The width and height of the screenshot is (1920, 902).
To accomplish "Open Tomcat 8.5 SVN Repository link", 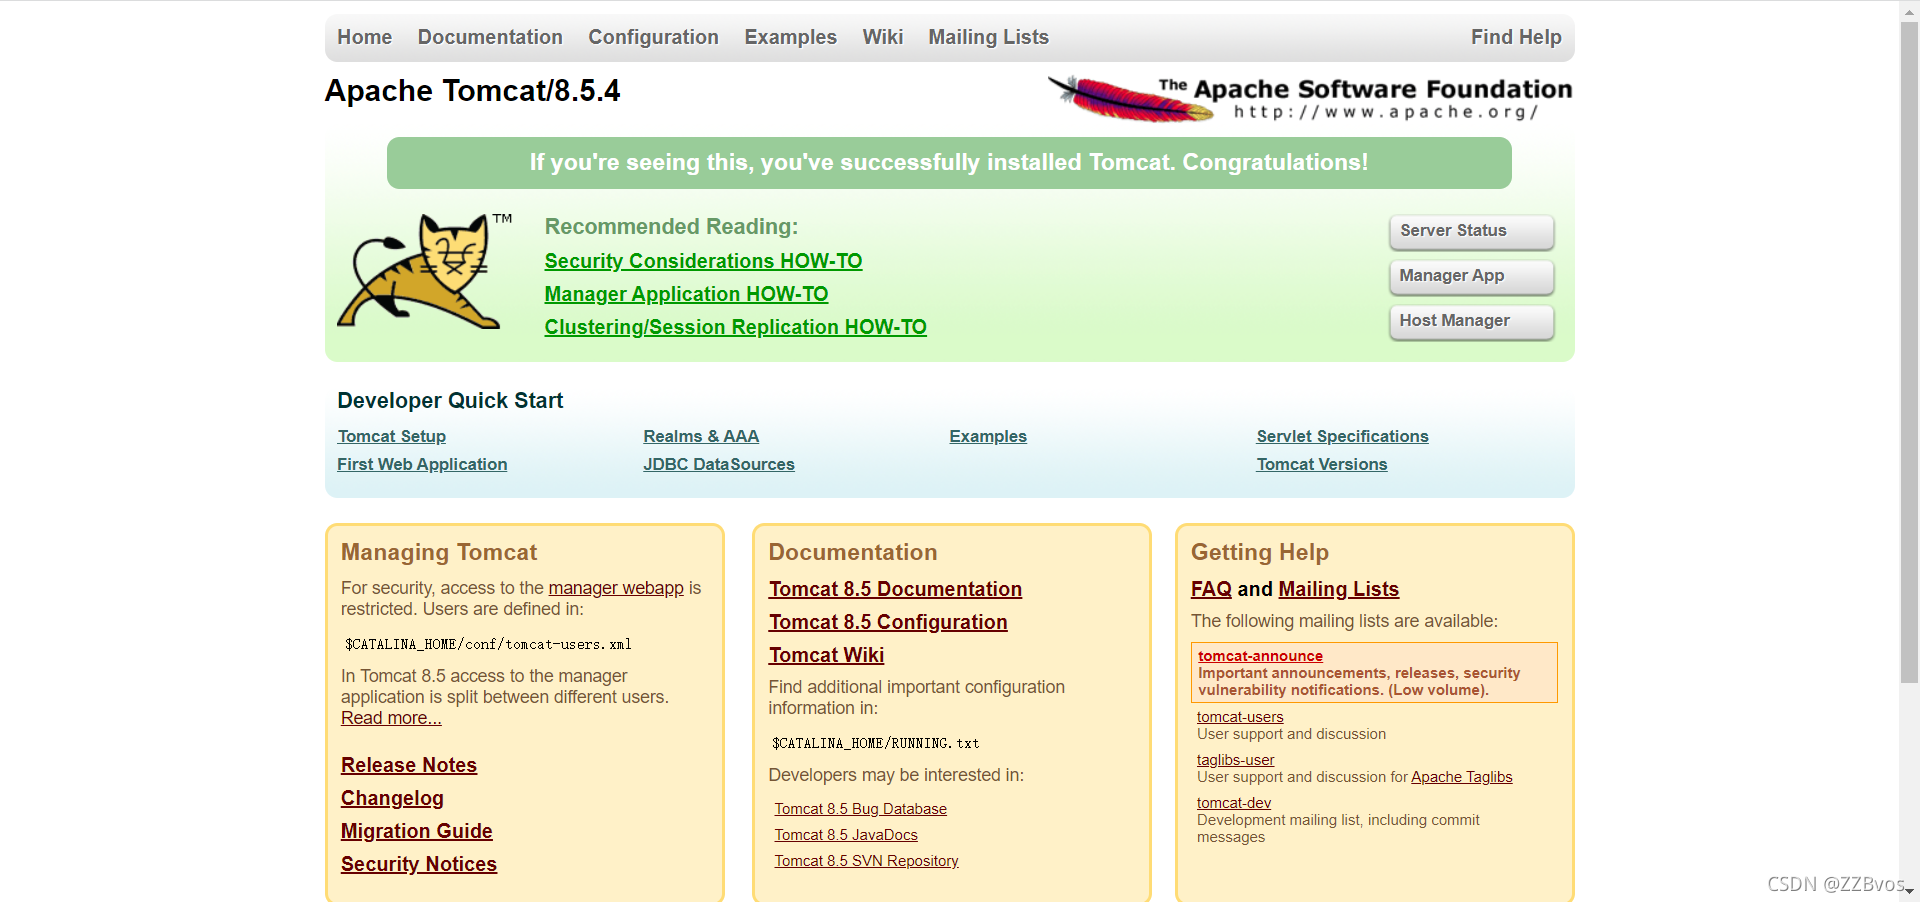I will tap(866, 861).
